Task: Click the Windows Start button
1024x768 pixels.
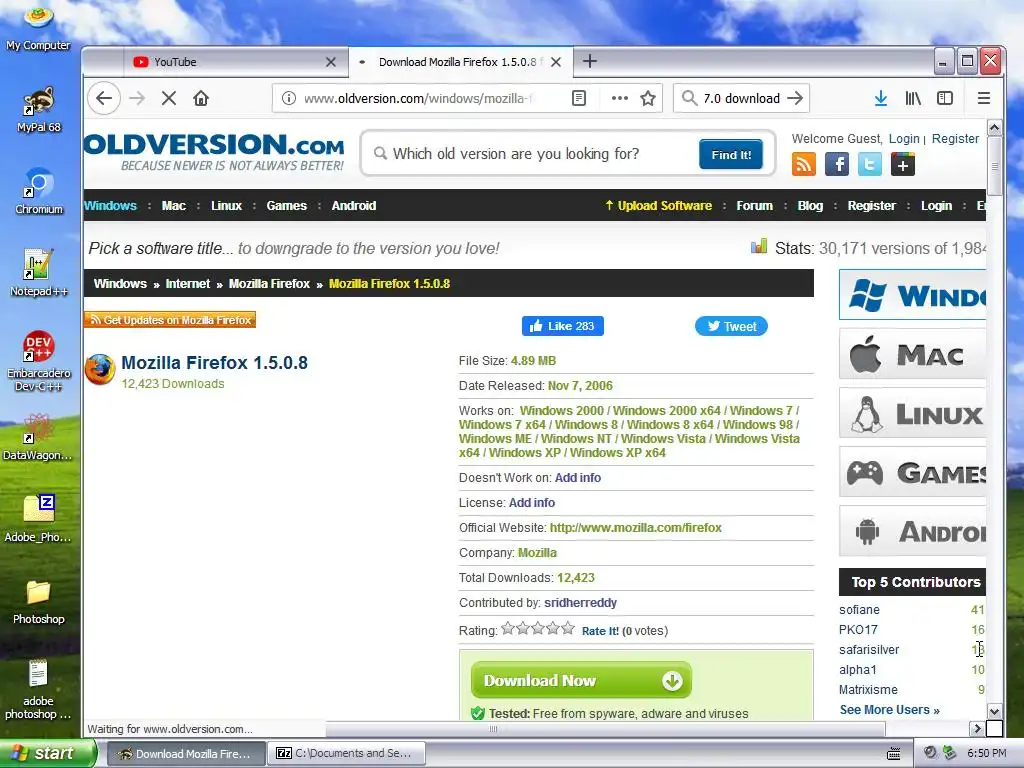Action: pos(47,753)
